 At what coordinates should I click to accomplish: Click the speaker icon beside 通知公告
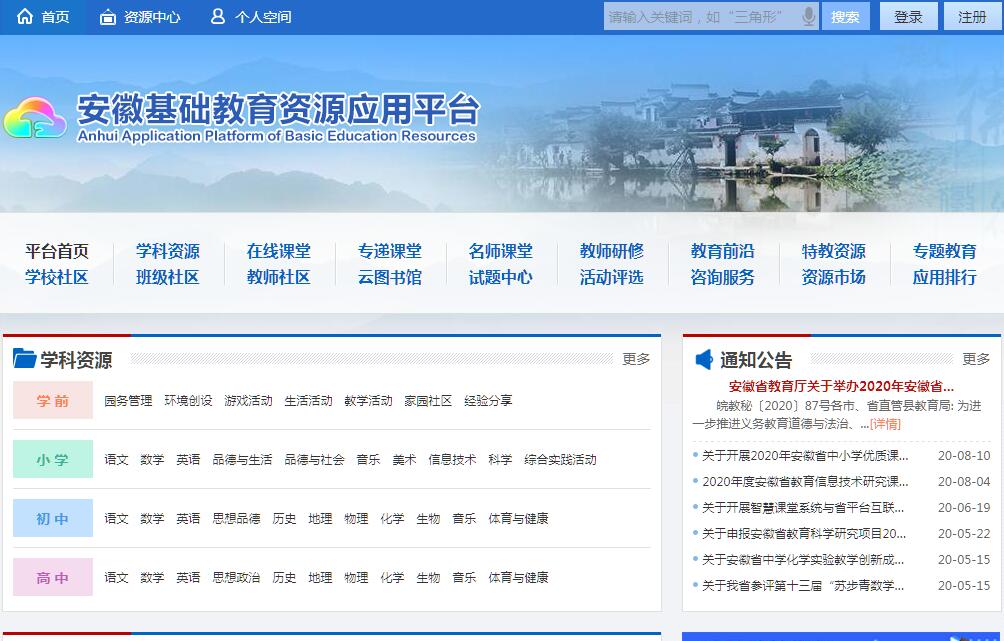[704, 359]
